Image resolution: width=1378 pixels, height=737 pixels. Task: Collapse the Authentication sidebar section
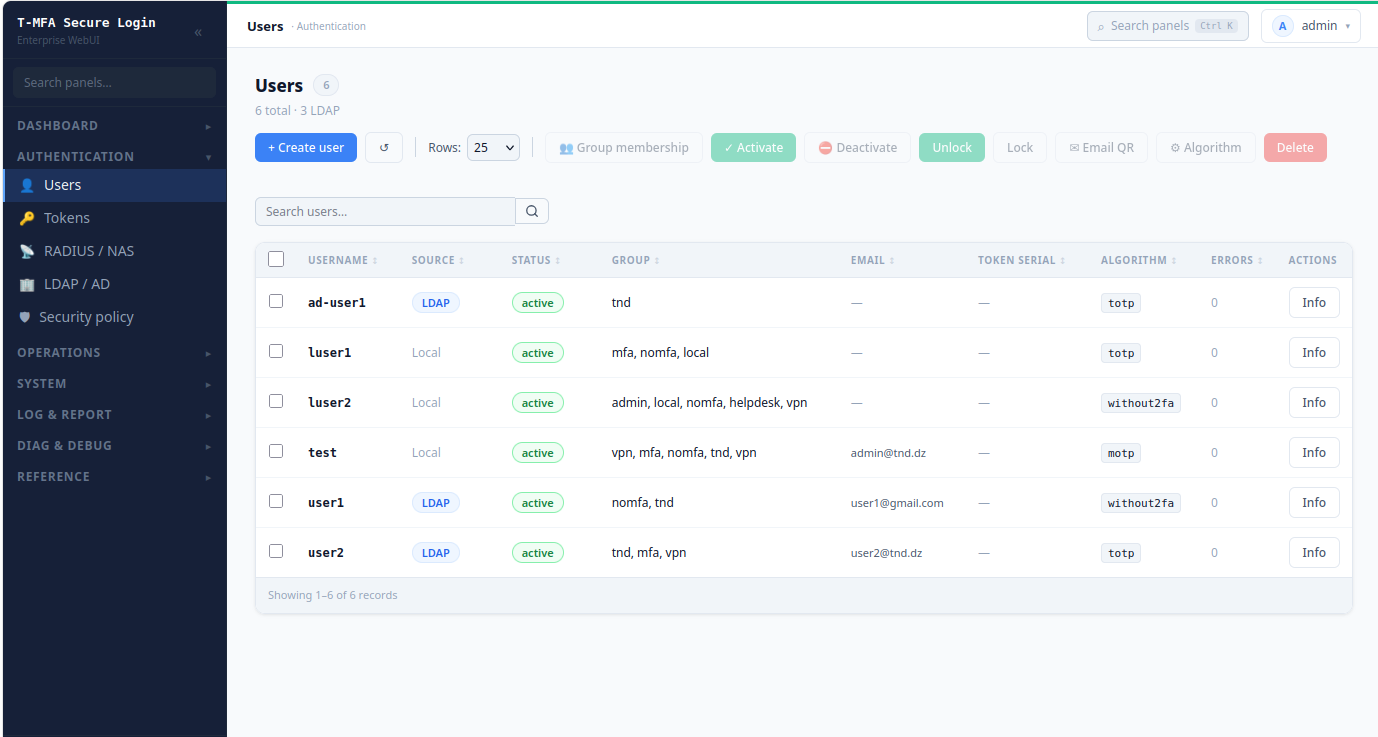(x=113, y=157)
